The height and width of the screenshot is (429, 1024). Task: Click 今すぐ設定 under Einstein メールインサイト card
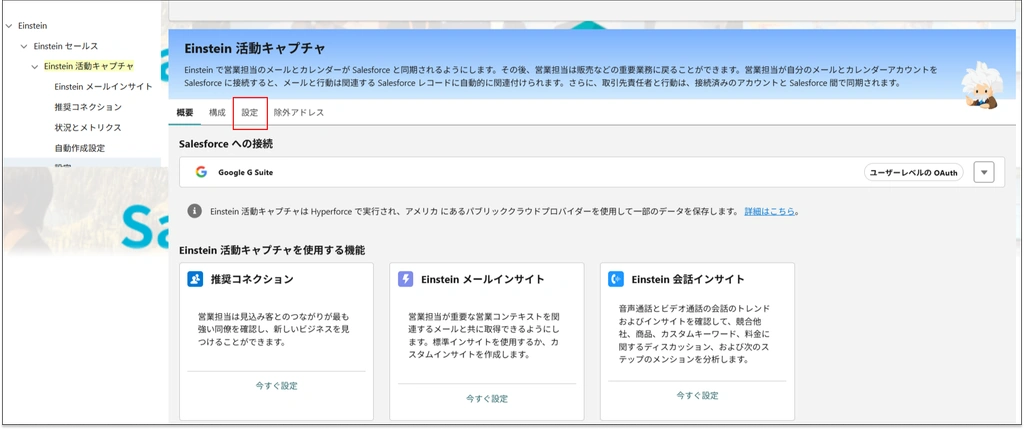pos(486,397)
